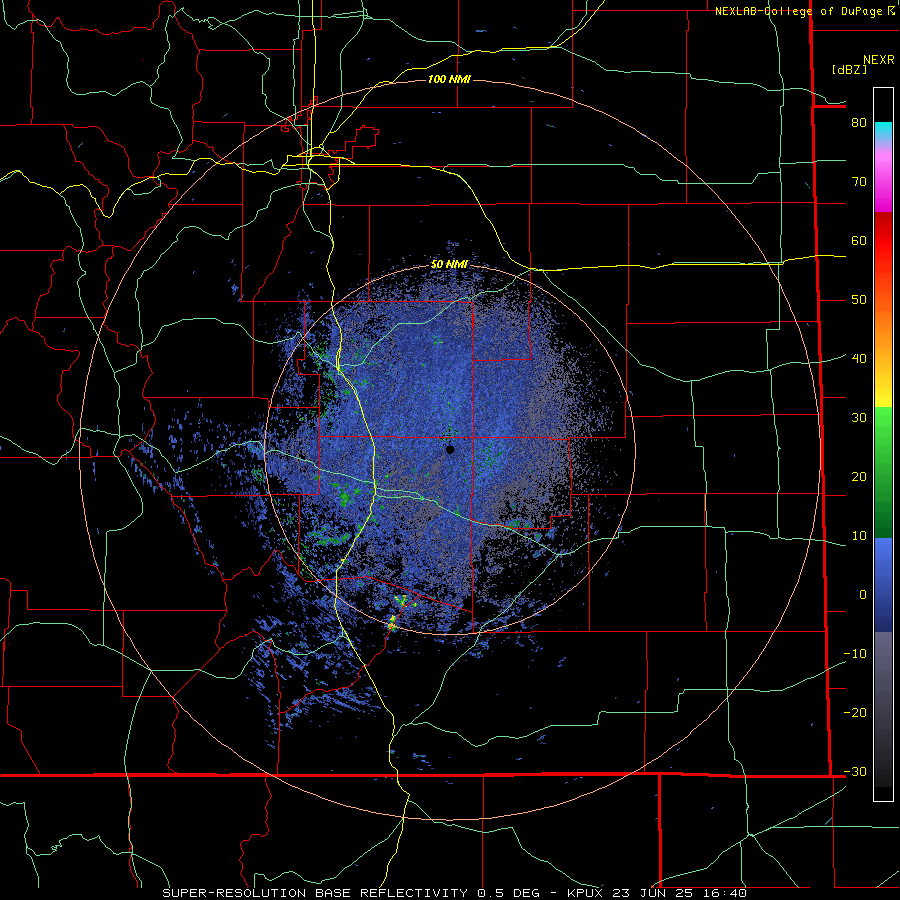Click the "50 NMI" range ring label
This screenshot has width=900, height=900.
(x=449, y=265)
